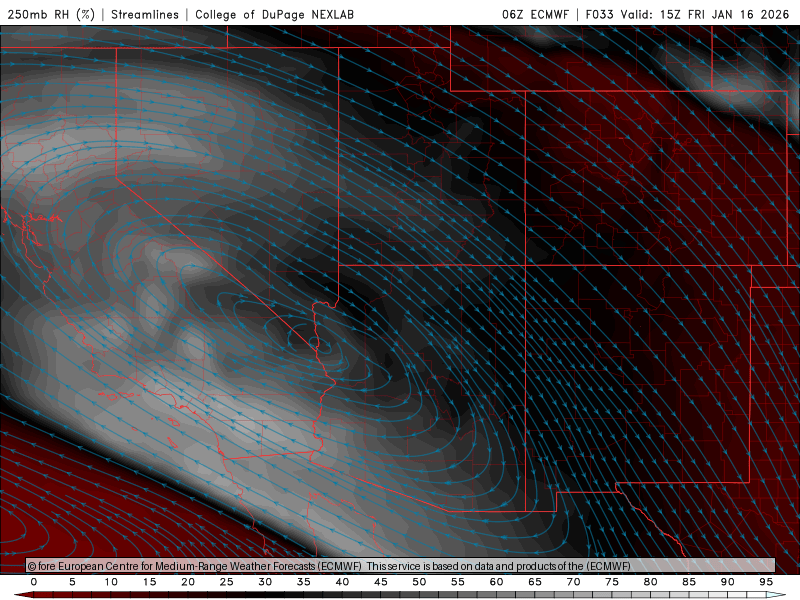Click the "35" color scale label

303,582
